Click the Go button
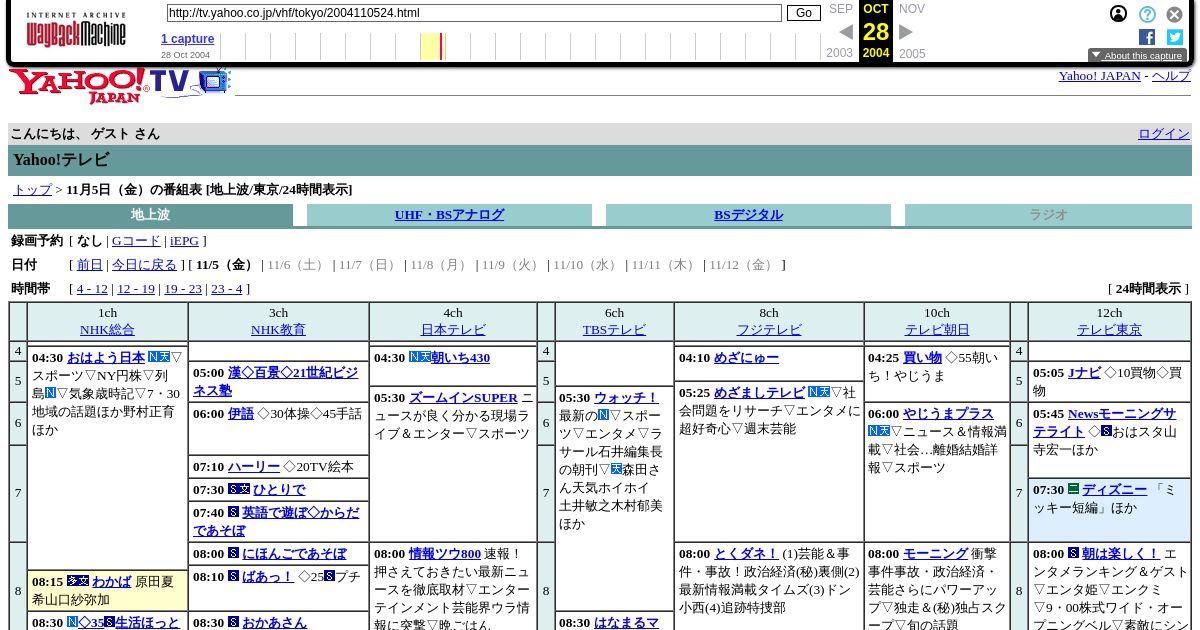The image size is (1200, 630). point(803,13)
